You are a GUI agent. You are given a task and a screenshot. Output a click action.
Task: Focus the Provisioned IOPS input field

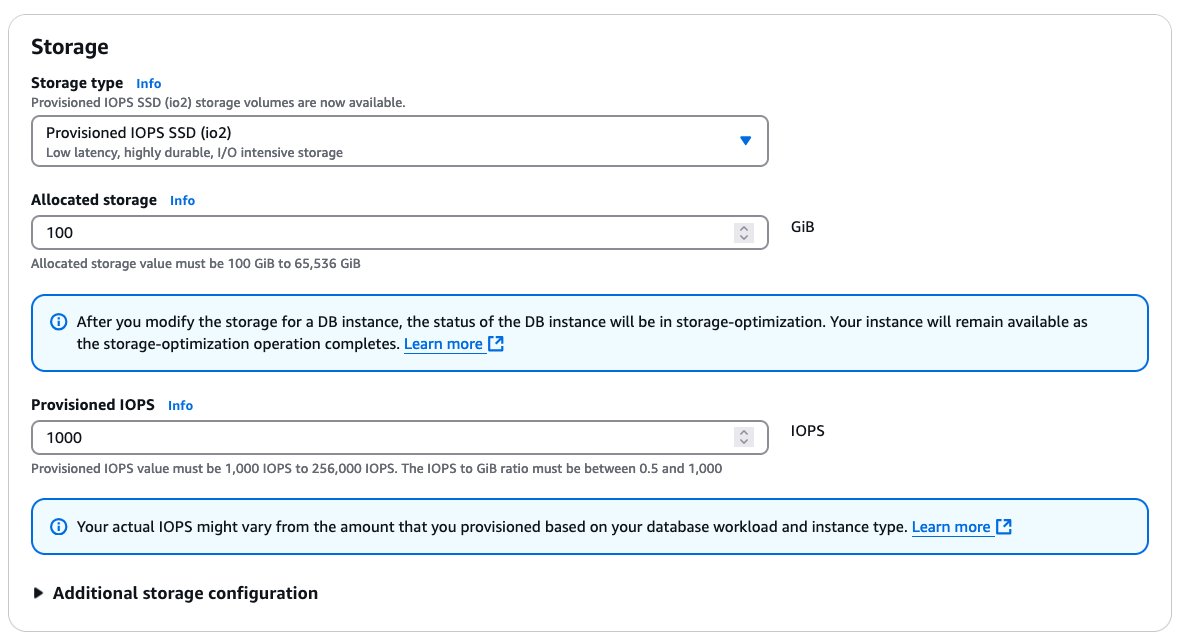tap(399, 438)
